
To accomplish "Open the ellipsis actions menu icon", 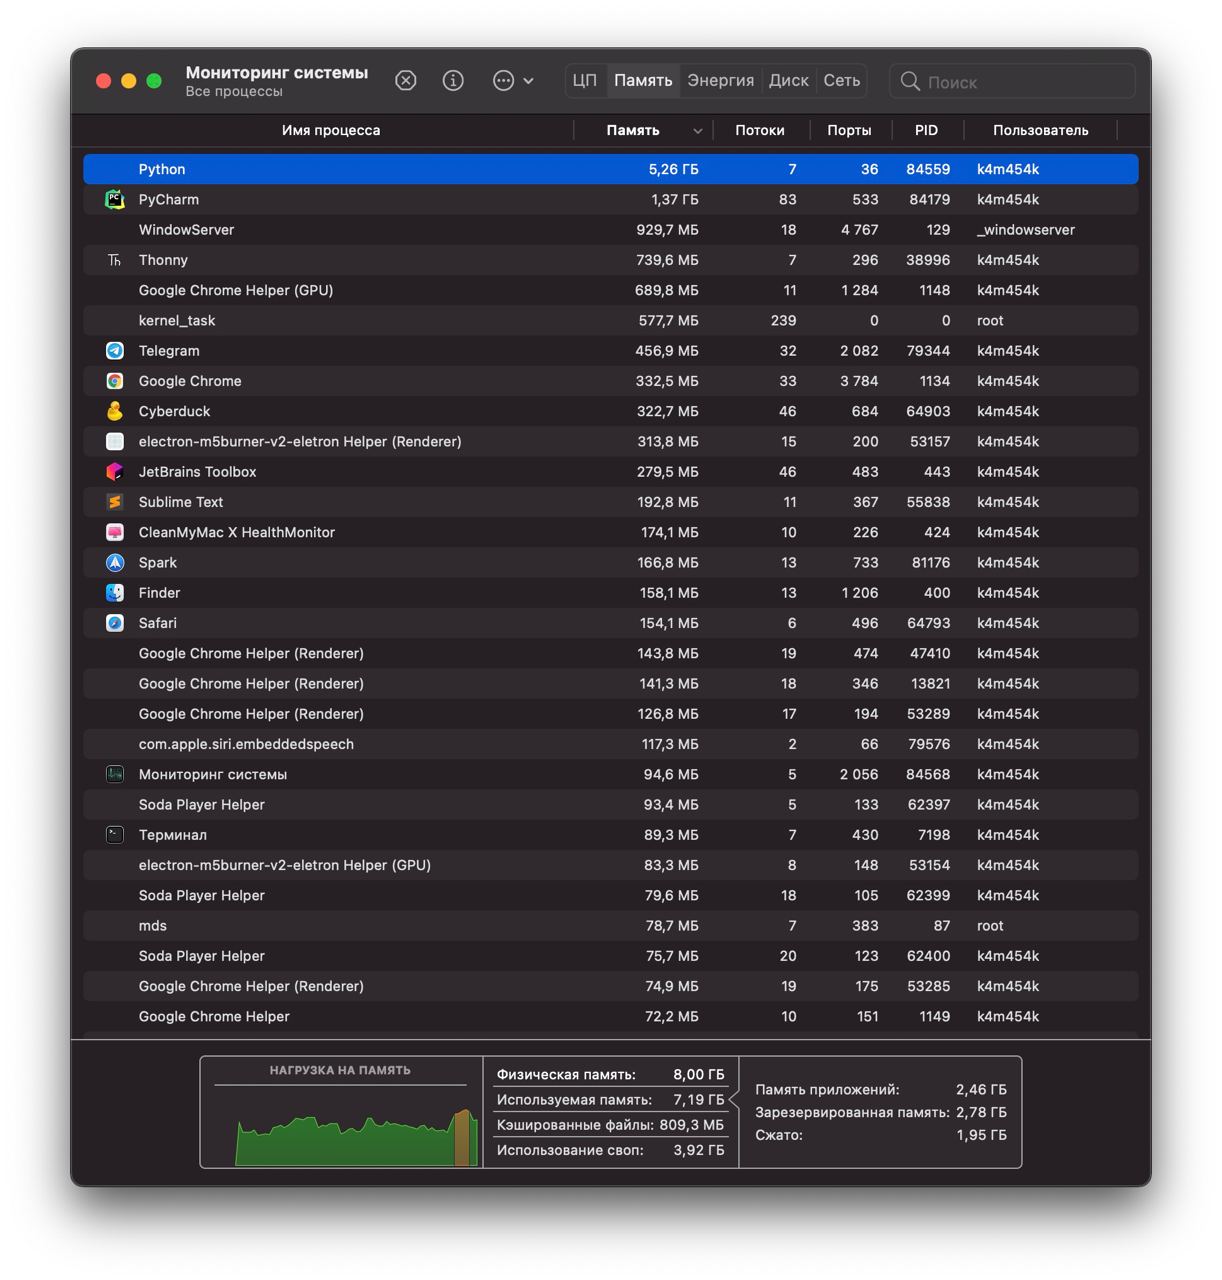I will (513, 81).
